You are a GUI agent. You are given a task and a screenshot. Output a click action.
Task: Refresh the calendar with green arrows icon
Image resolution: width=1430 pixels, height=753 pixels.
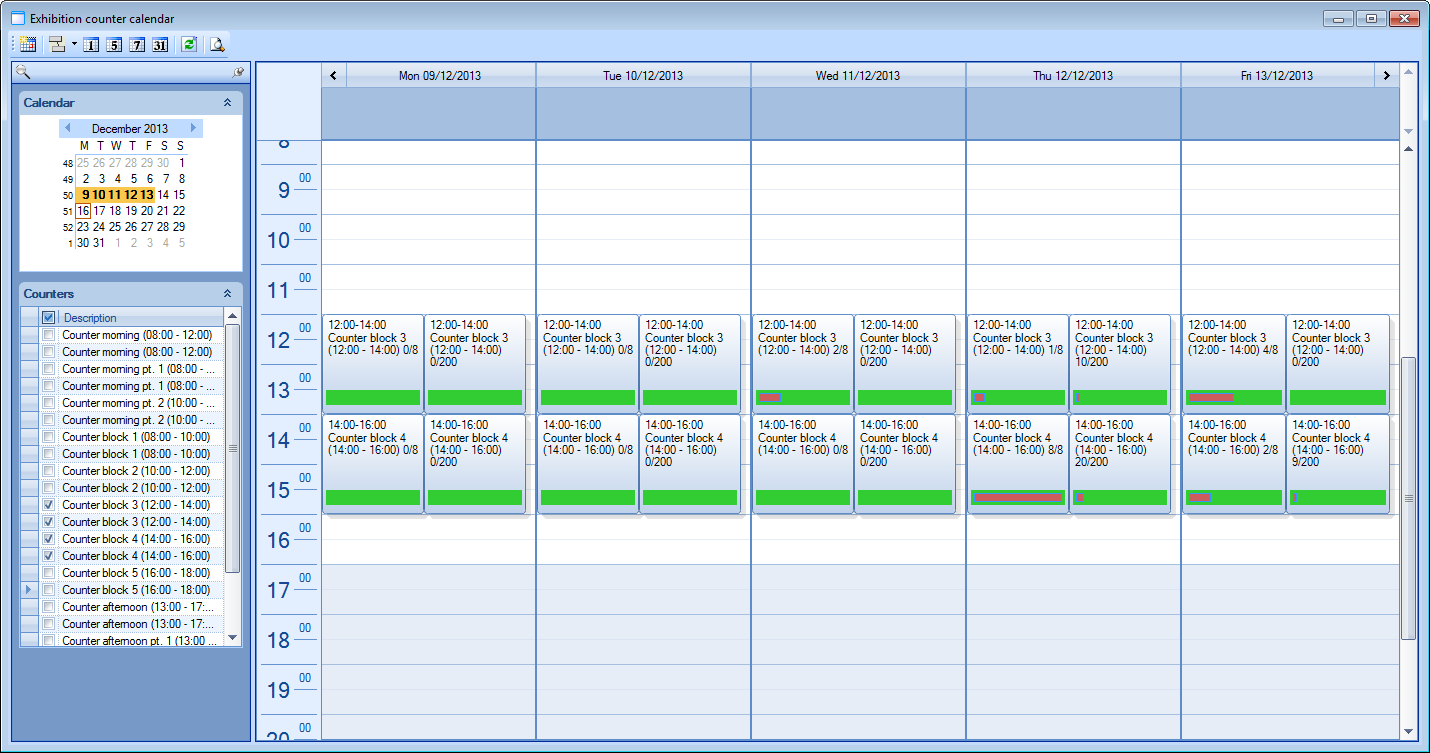[189, 44]
